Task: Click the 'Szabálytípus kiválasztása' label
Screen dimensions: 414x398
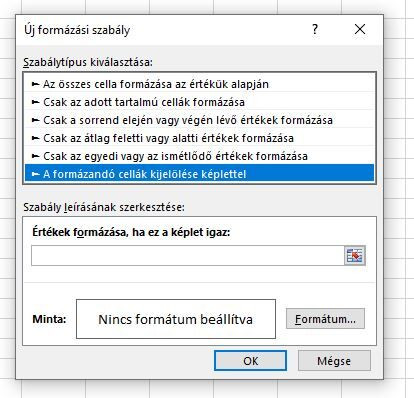Action: [88, 62]
